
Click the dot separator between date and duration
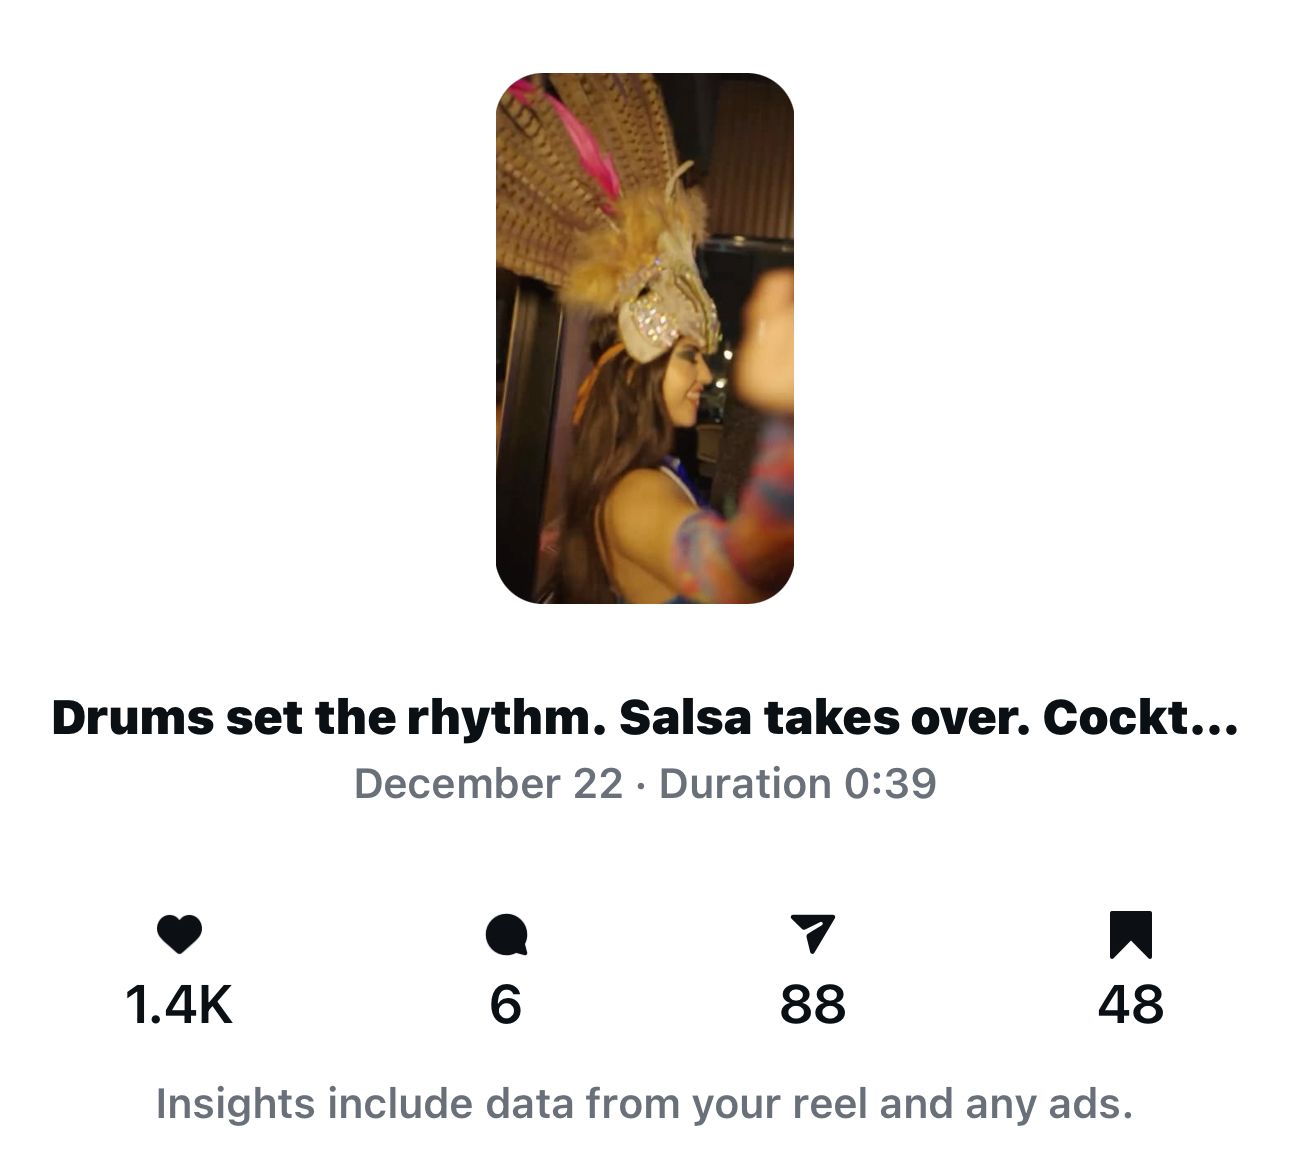click(641, 784)
